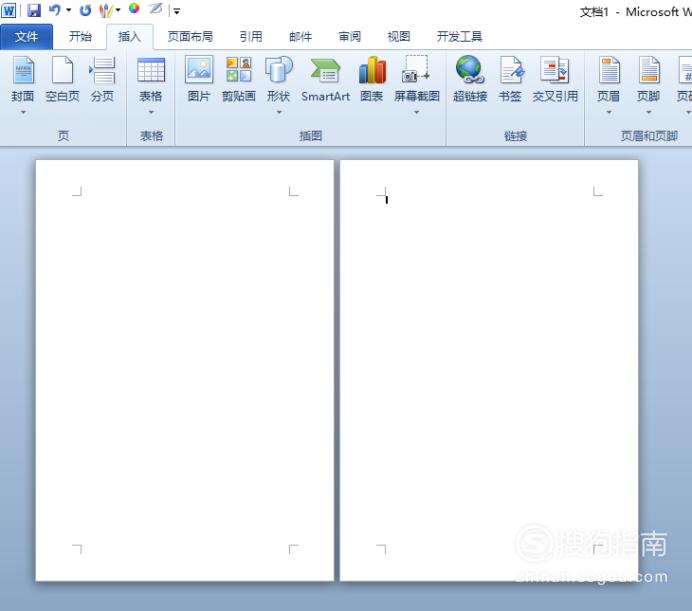Expand the 形状 shapes dropdown arrow
692x611 pixels.
coord(278,113)
